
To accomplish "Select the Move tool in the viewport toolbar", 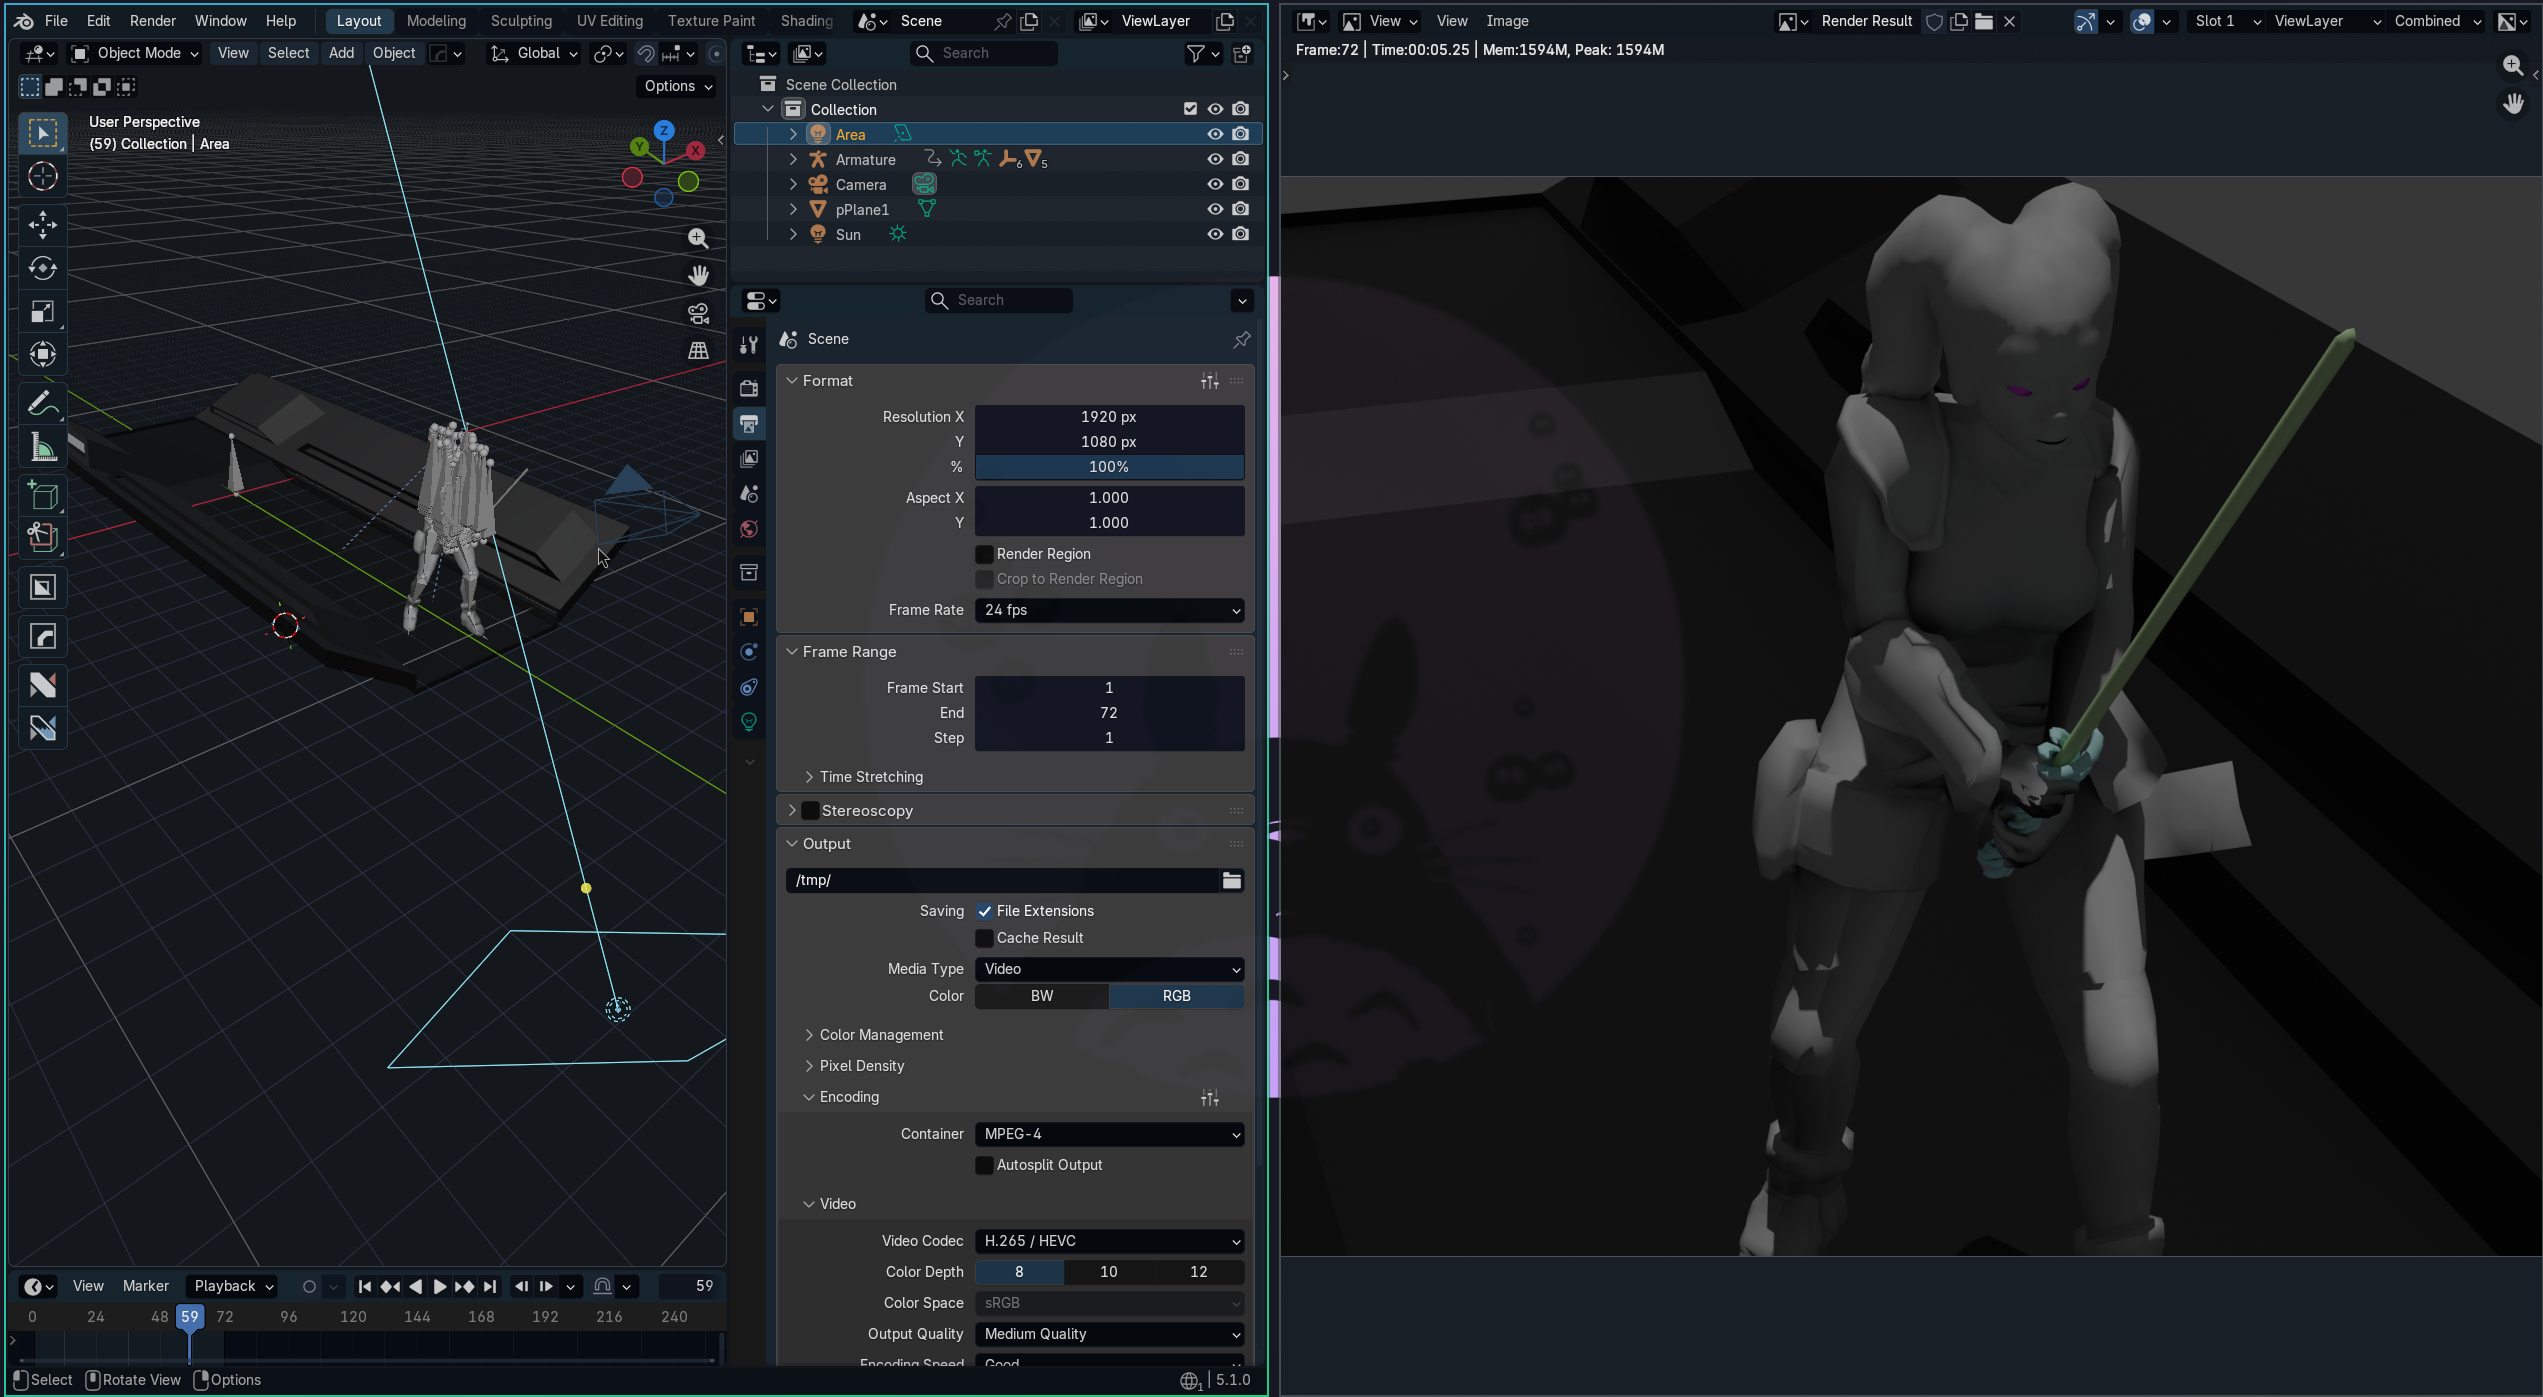I will pyautogui.click(x=43, y=225).
